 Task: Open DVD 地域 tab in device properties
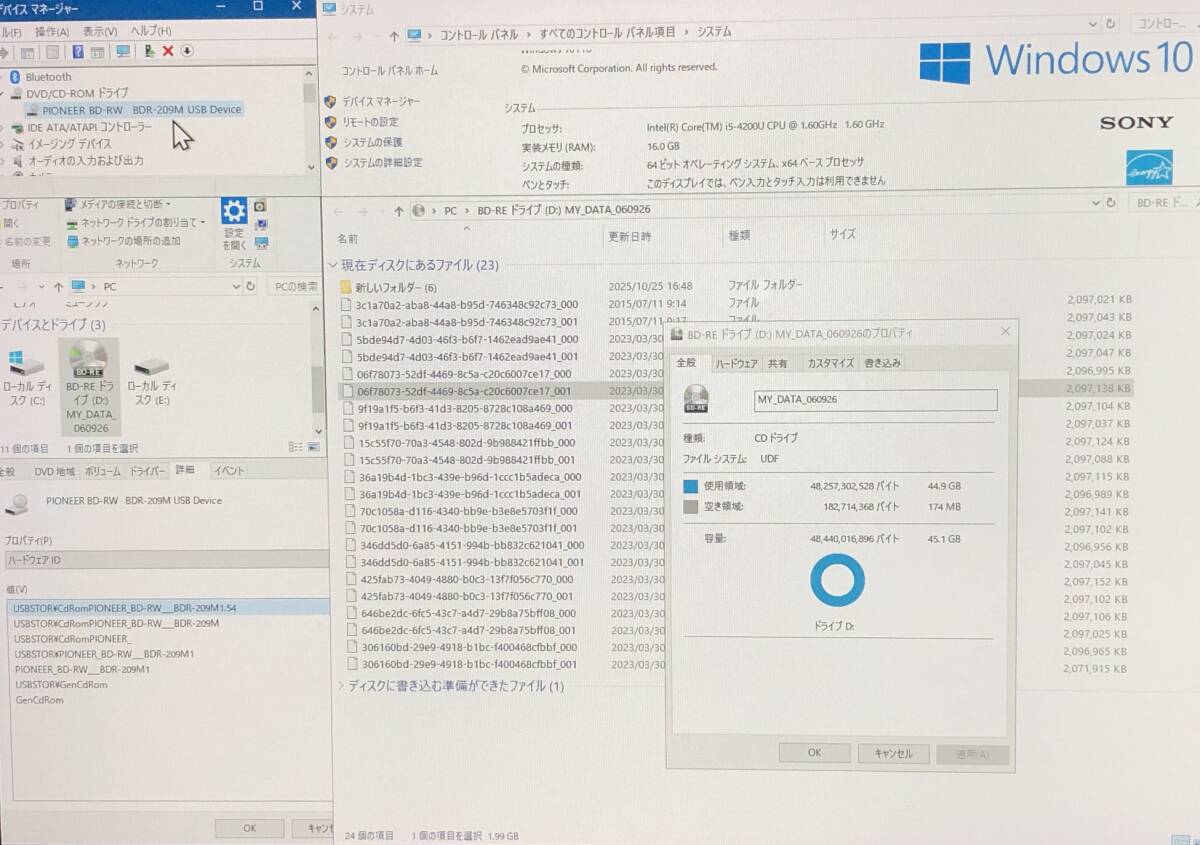[54, 471]
